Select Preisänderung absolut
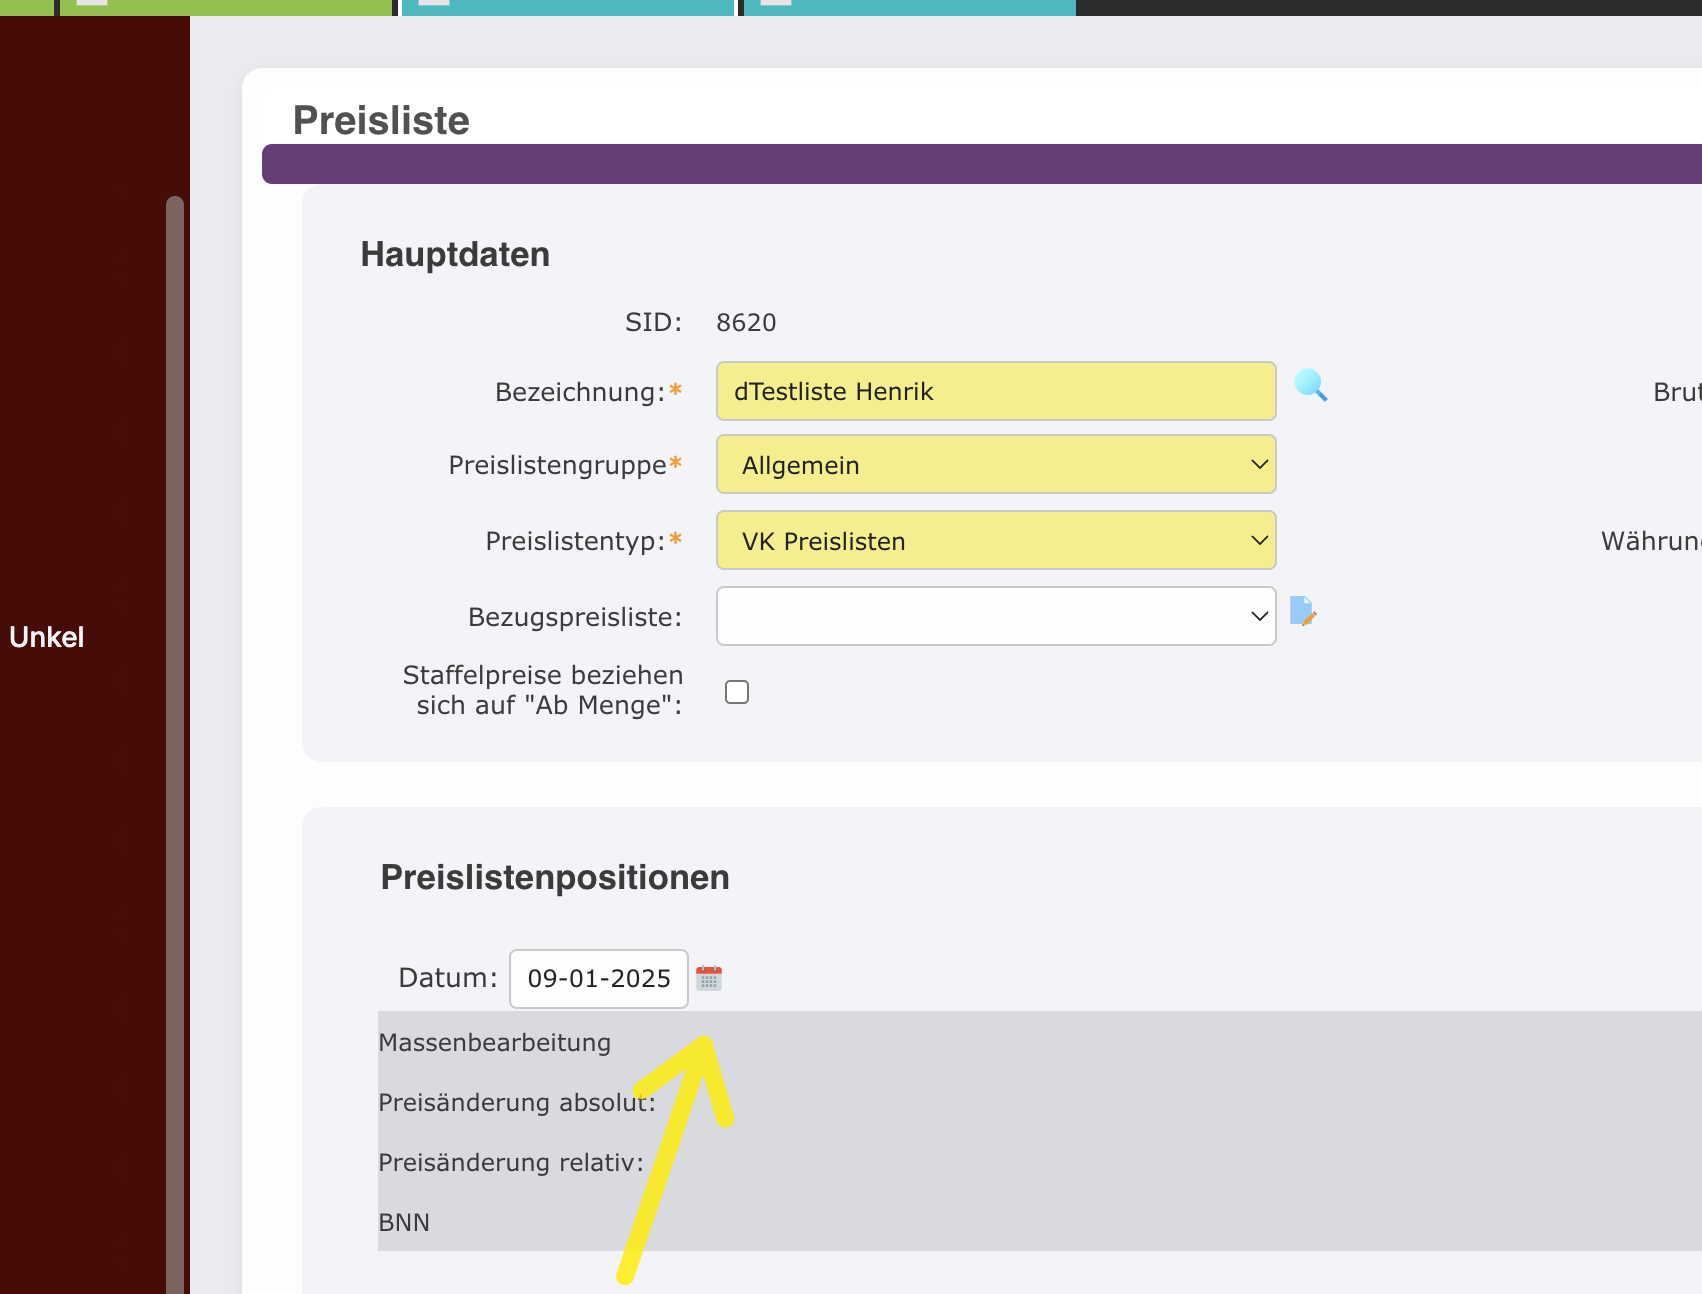Screen dimensions: 1702x1294 tap(516, 1103)
